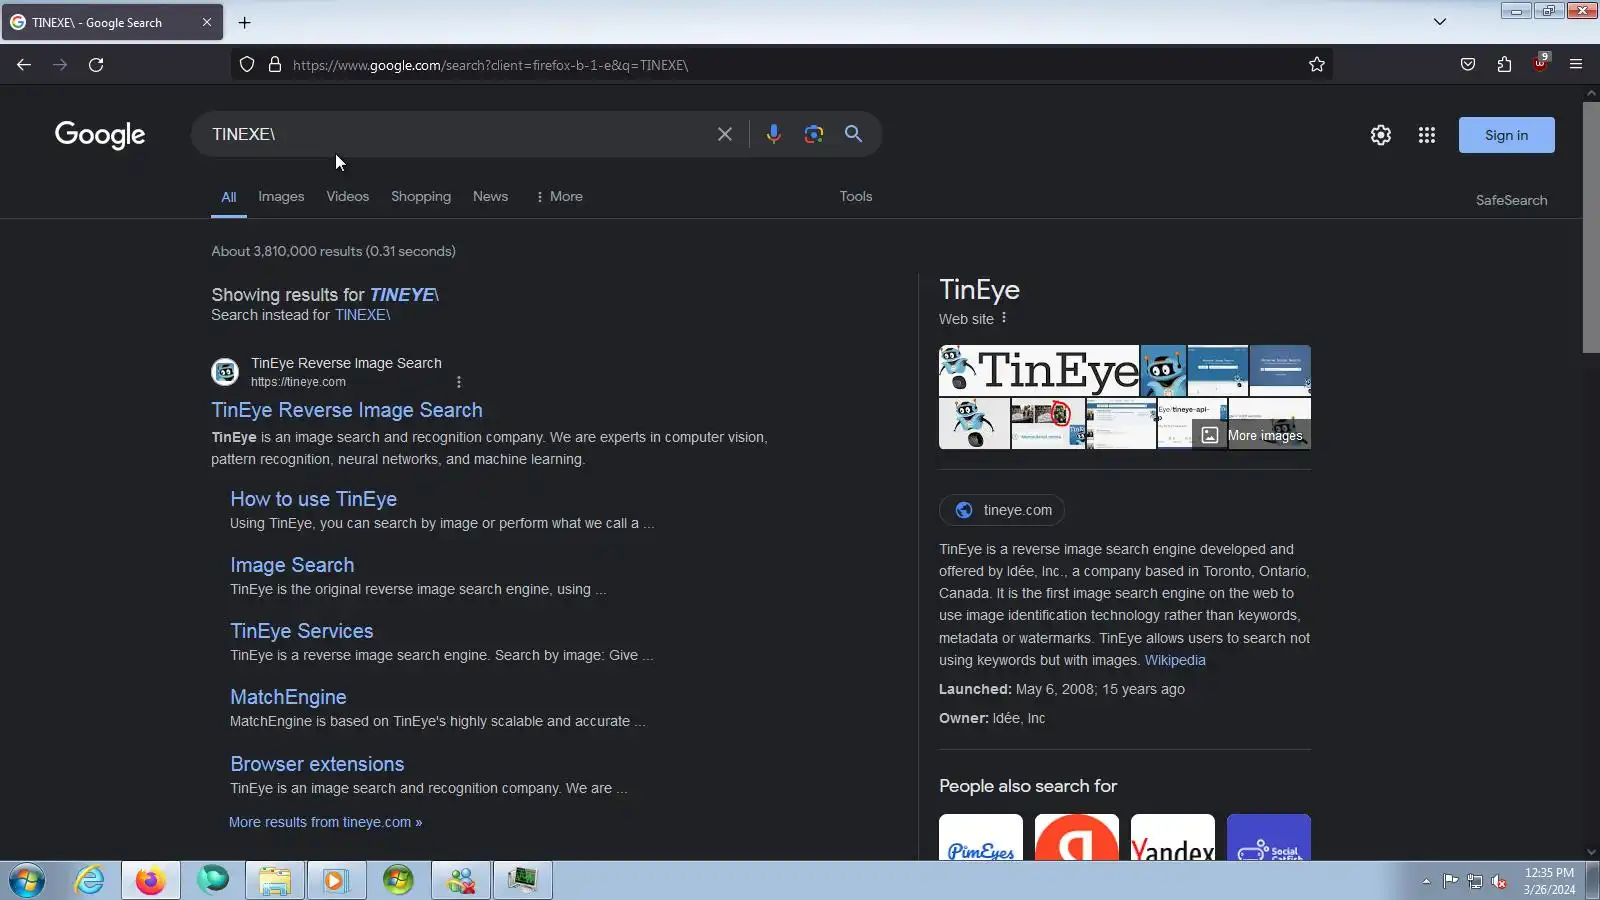
Task: Open the search Tools options
Action: (856, 196)
